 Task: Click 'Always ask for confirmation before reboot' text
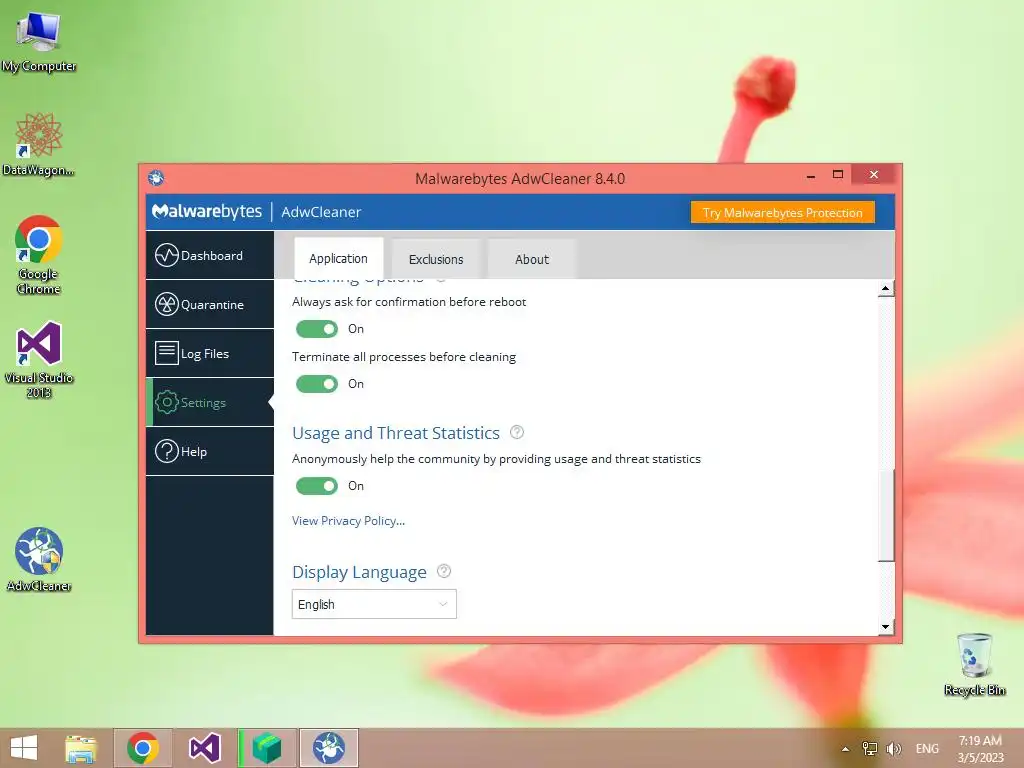[409, 302]
